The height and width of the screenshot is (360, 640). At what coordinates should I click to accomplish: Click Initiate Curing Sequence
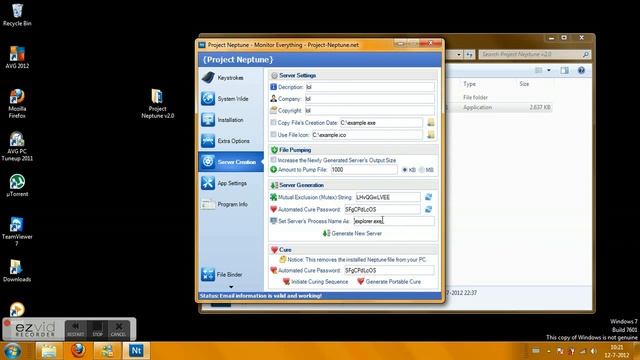316,282
